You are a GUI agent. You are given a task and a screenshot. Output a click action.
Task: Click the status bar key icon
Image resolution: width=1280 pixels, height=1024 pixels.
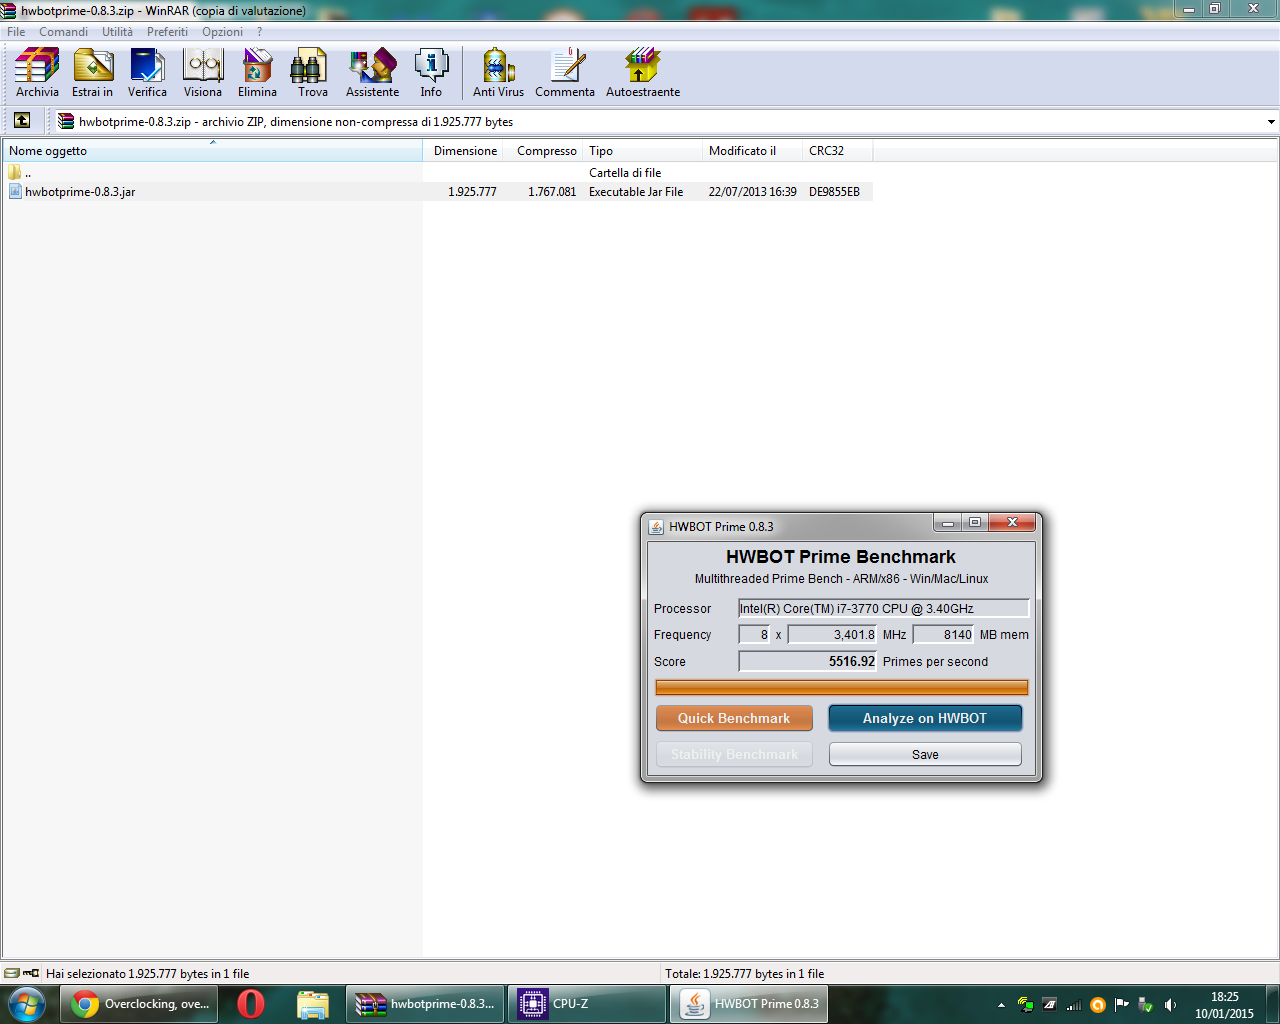31,973
